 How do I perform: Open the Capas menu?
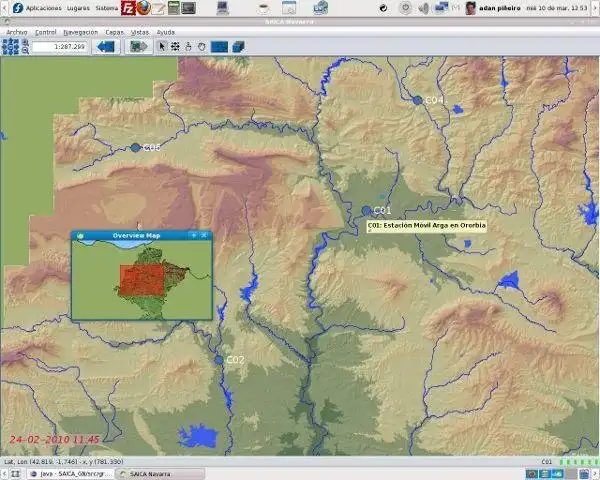(x=114, y=33)
